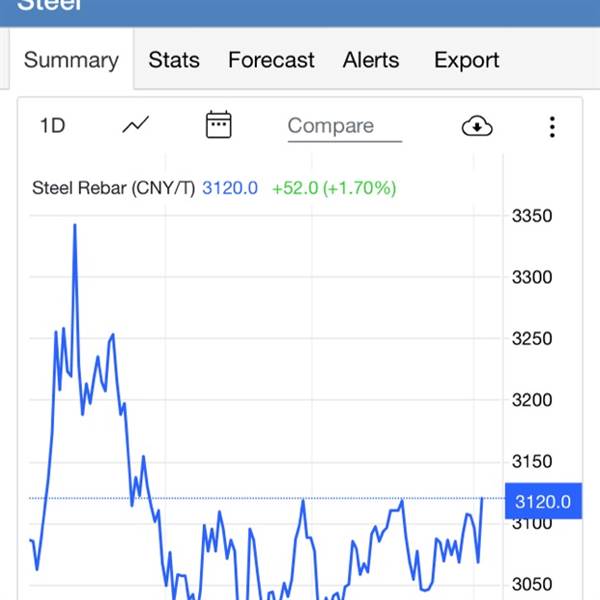
Task: Click the 3350 y-axis label
Action: point(531,216)
